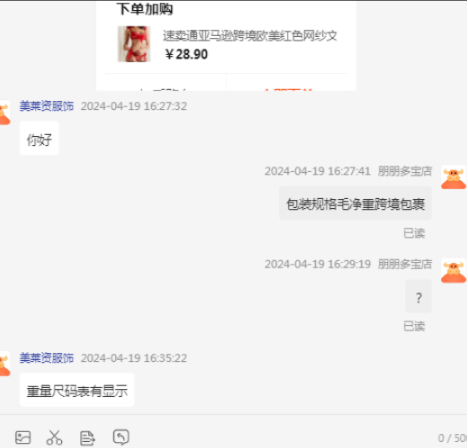
Task: Select the 重量尺码表有显示 message bubble
Action: tap(77, 390)
